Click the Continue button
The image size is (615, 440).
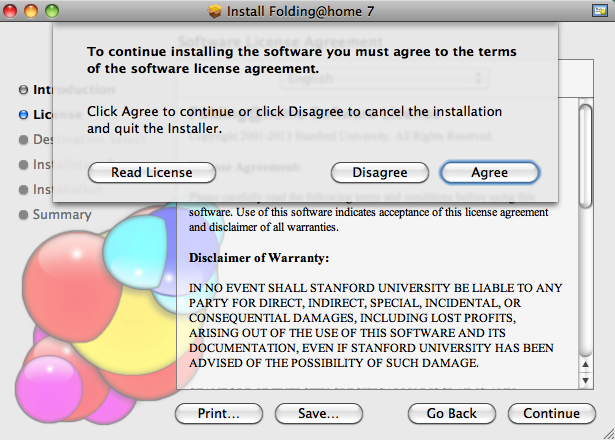pos(551,413)
